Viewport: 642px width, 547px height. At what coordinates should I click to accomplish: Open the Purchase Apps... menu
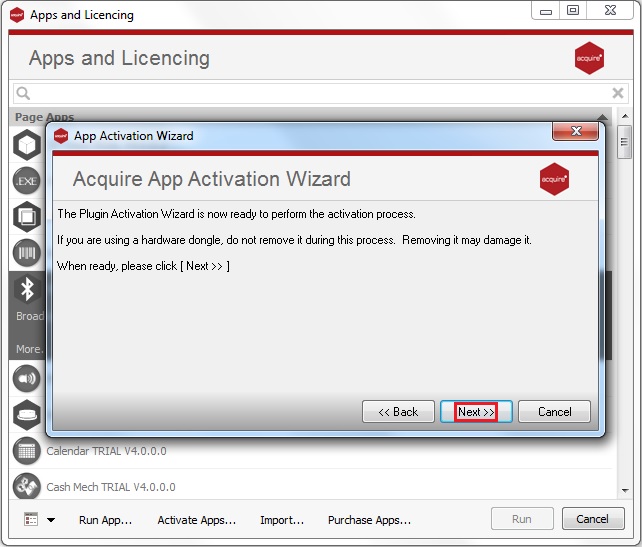point(369,520)
